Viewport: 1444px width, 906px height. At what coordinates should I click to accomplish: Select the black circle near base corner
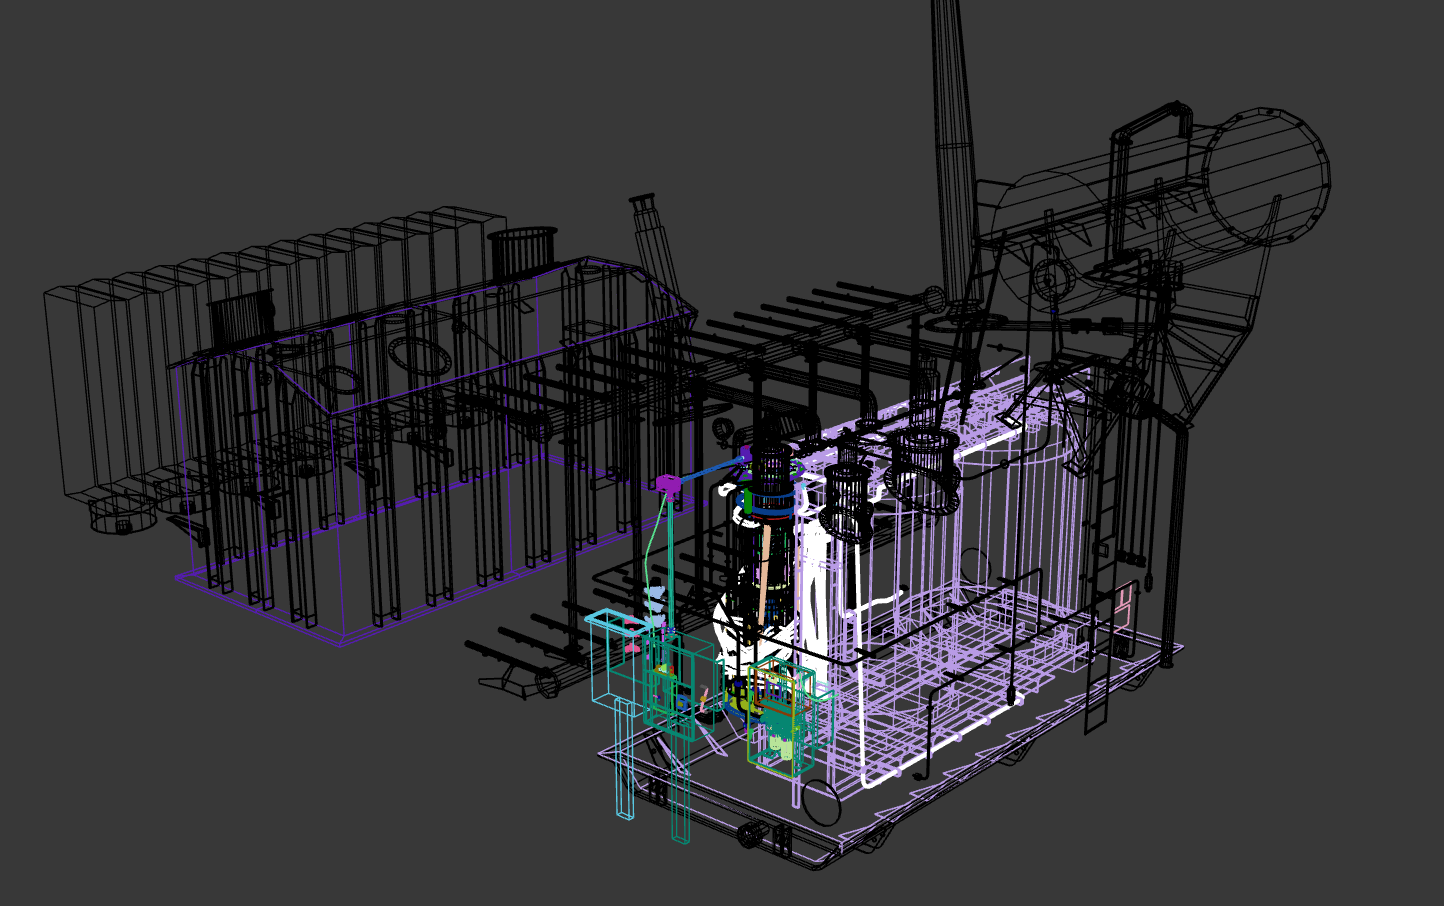point(821,802)
